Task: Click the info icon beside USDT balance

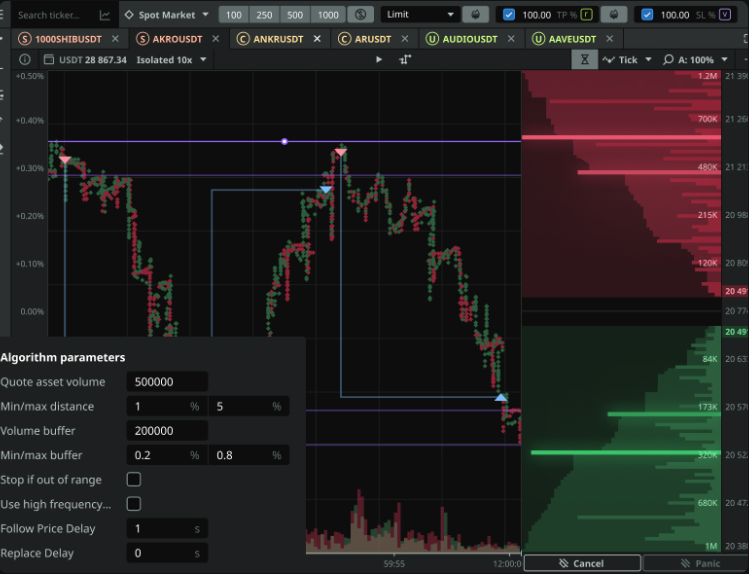Action: [25, 59]
